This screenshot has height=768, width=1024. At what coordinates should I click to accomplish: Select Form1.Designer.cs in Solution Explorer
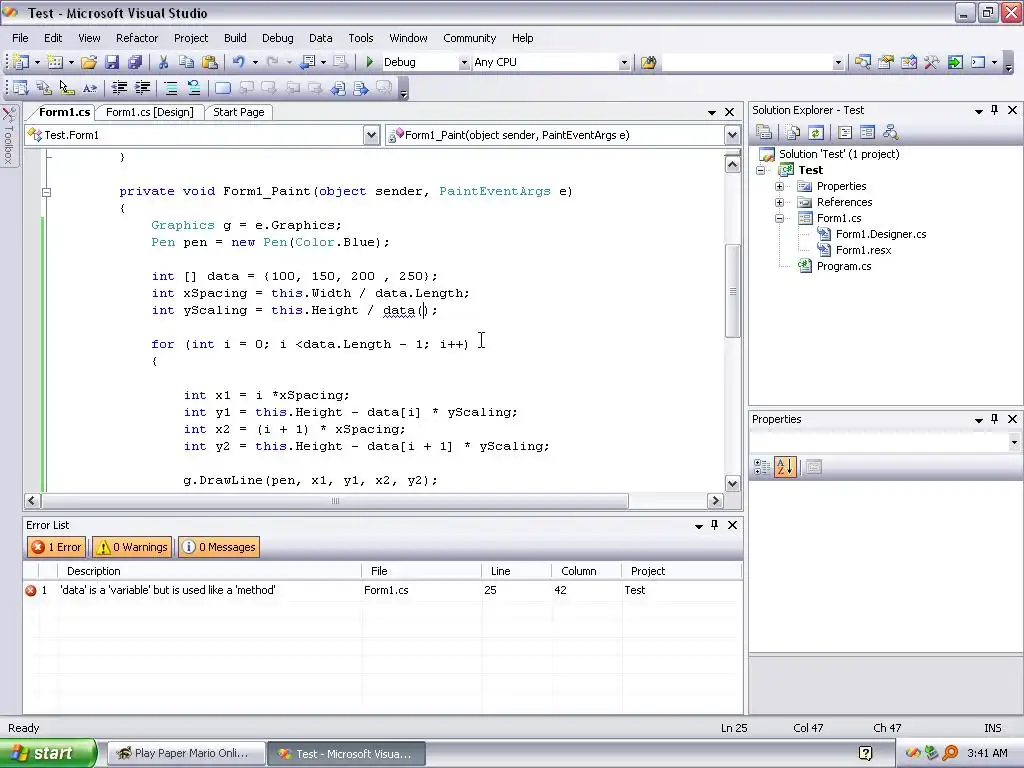tap(881, 234)
